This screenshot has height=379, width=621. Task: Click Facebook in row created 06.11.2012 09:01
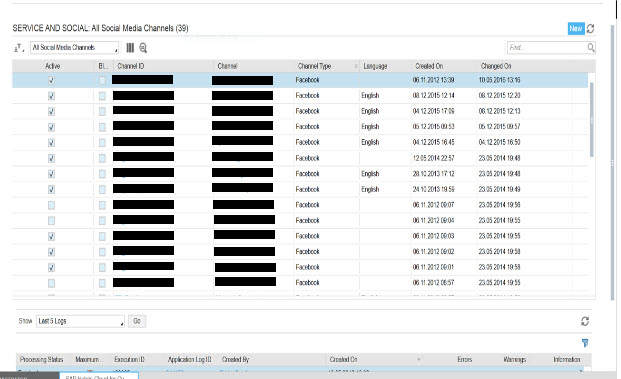tap(307, 267)
